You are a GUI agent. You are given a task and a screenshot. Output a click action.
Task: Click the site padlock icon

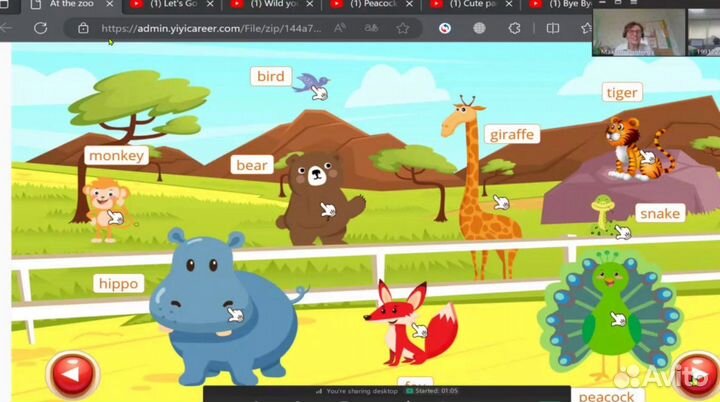(83, 28)
